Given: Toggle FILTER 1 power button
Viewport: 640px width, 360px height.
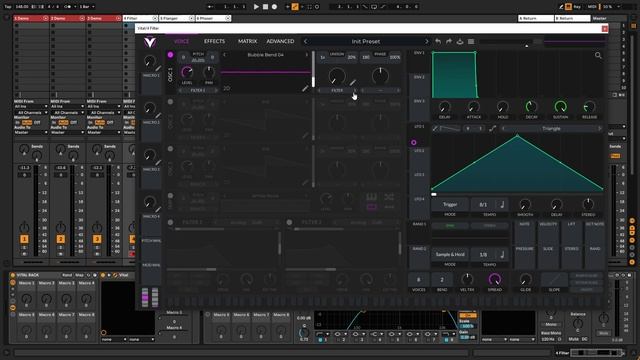Looking at the screenshot, I should tap(170, 222).
